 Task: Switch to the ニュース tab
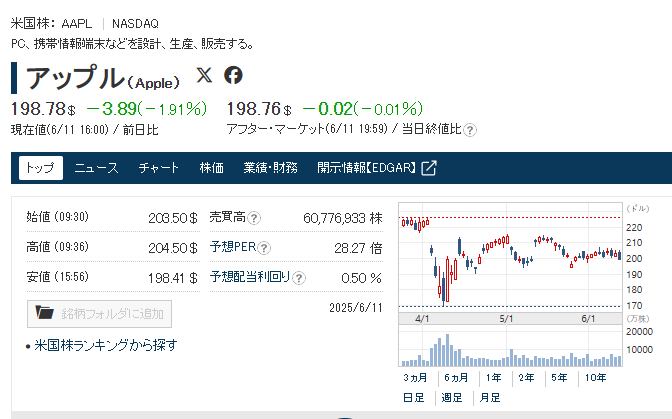[96, 168]
